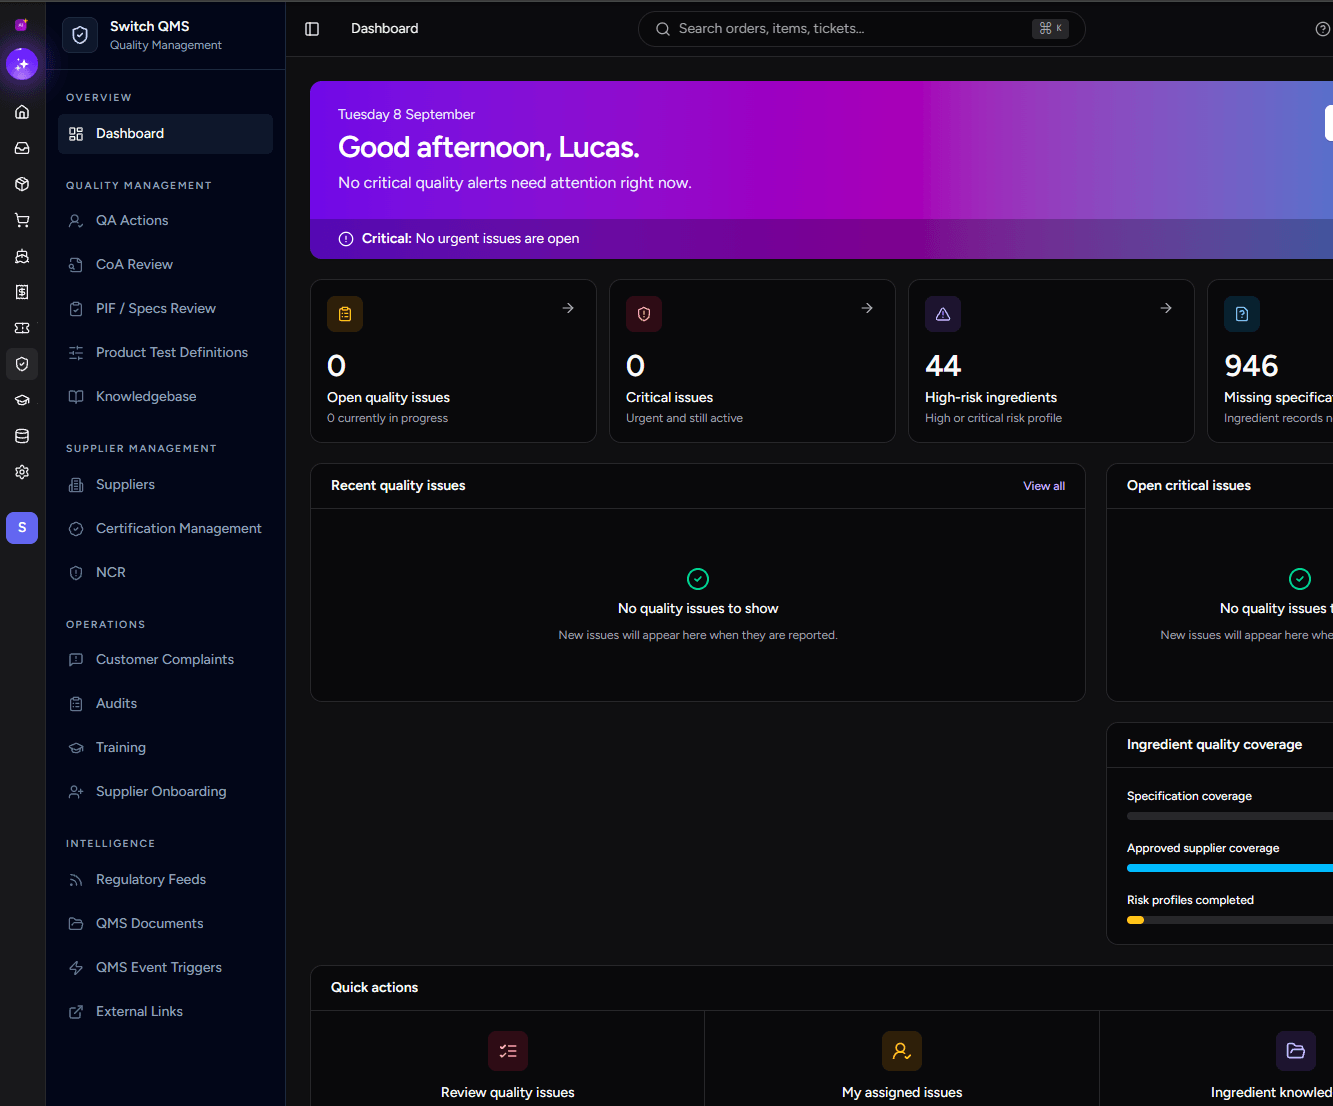The height and width of the screenshot is (1106, 1333).
Task: Open Training in sidebar
Action: click(x=165, y=748)
